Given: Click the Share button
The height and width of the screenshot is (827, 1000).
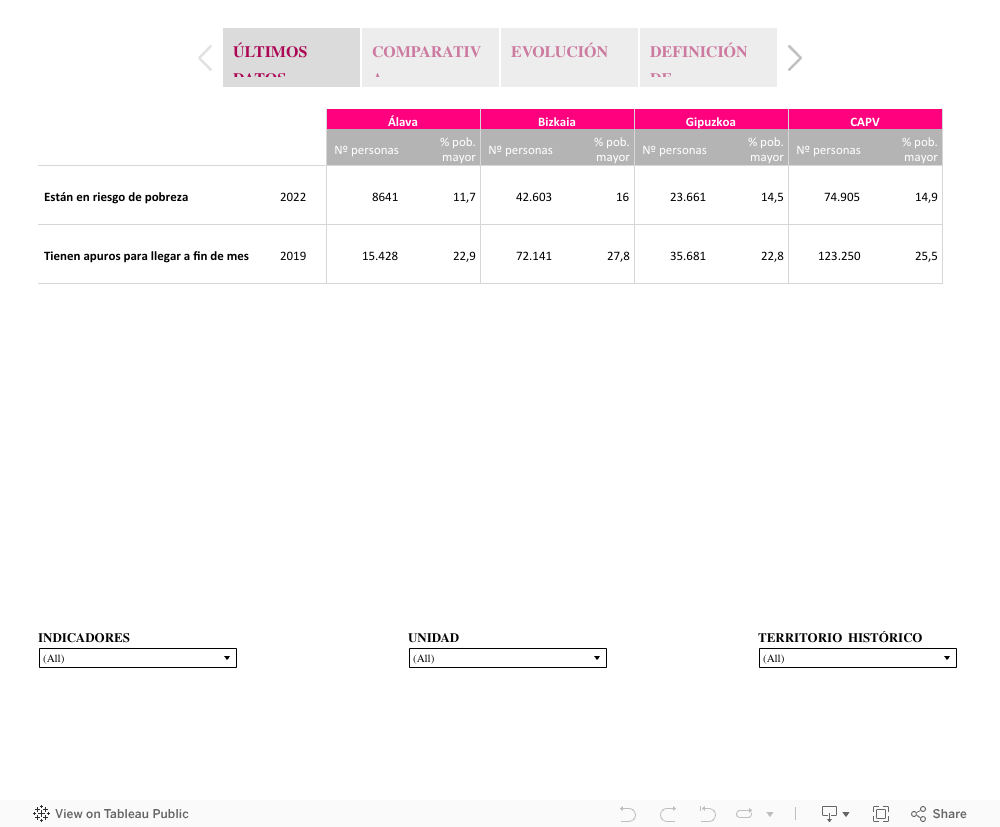Looking at the screenshot, I should coord(938,814).
